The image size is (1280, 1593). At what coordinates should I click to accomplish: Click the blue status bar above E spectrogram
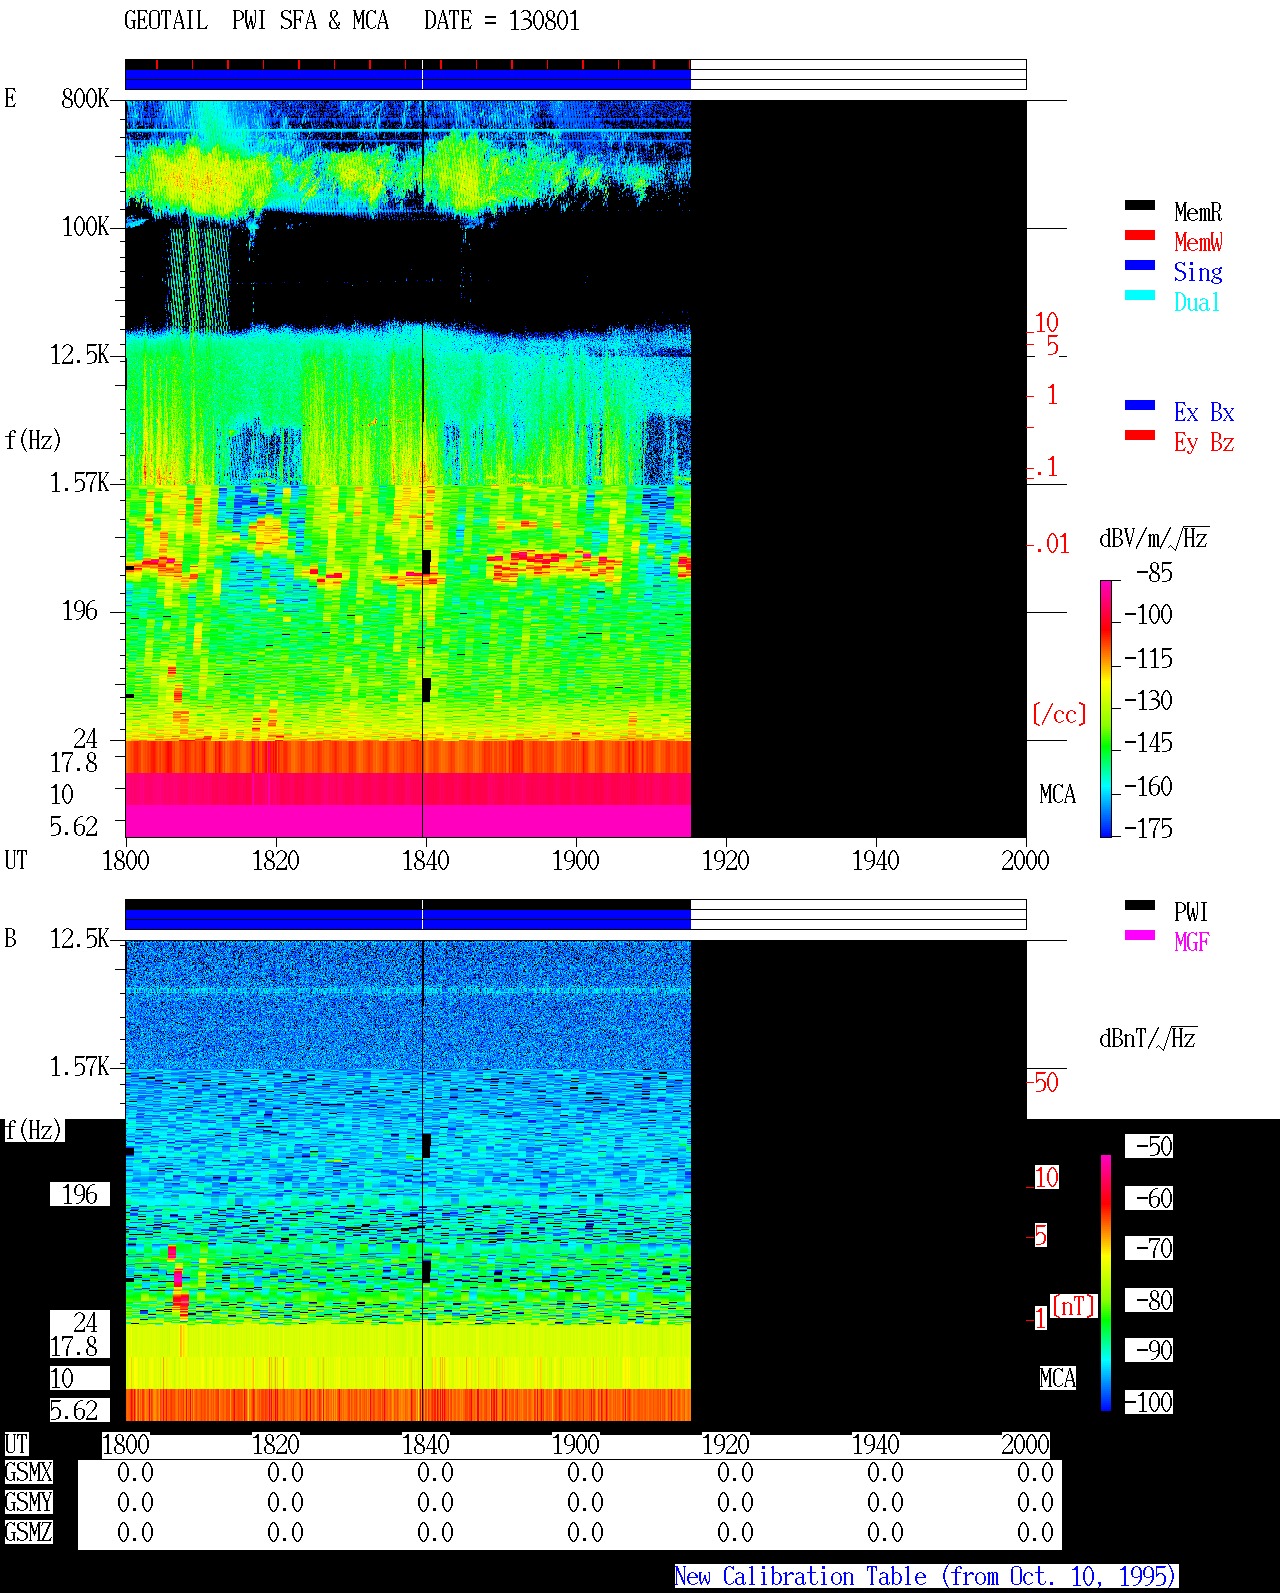click(x=408, y=77)
